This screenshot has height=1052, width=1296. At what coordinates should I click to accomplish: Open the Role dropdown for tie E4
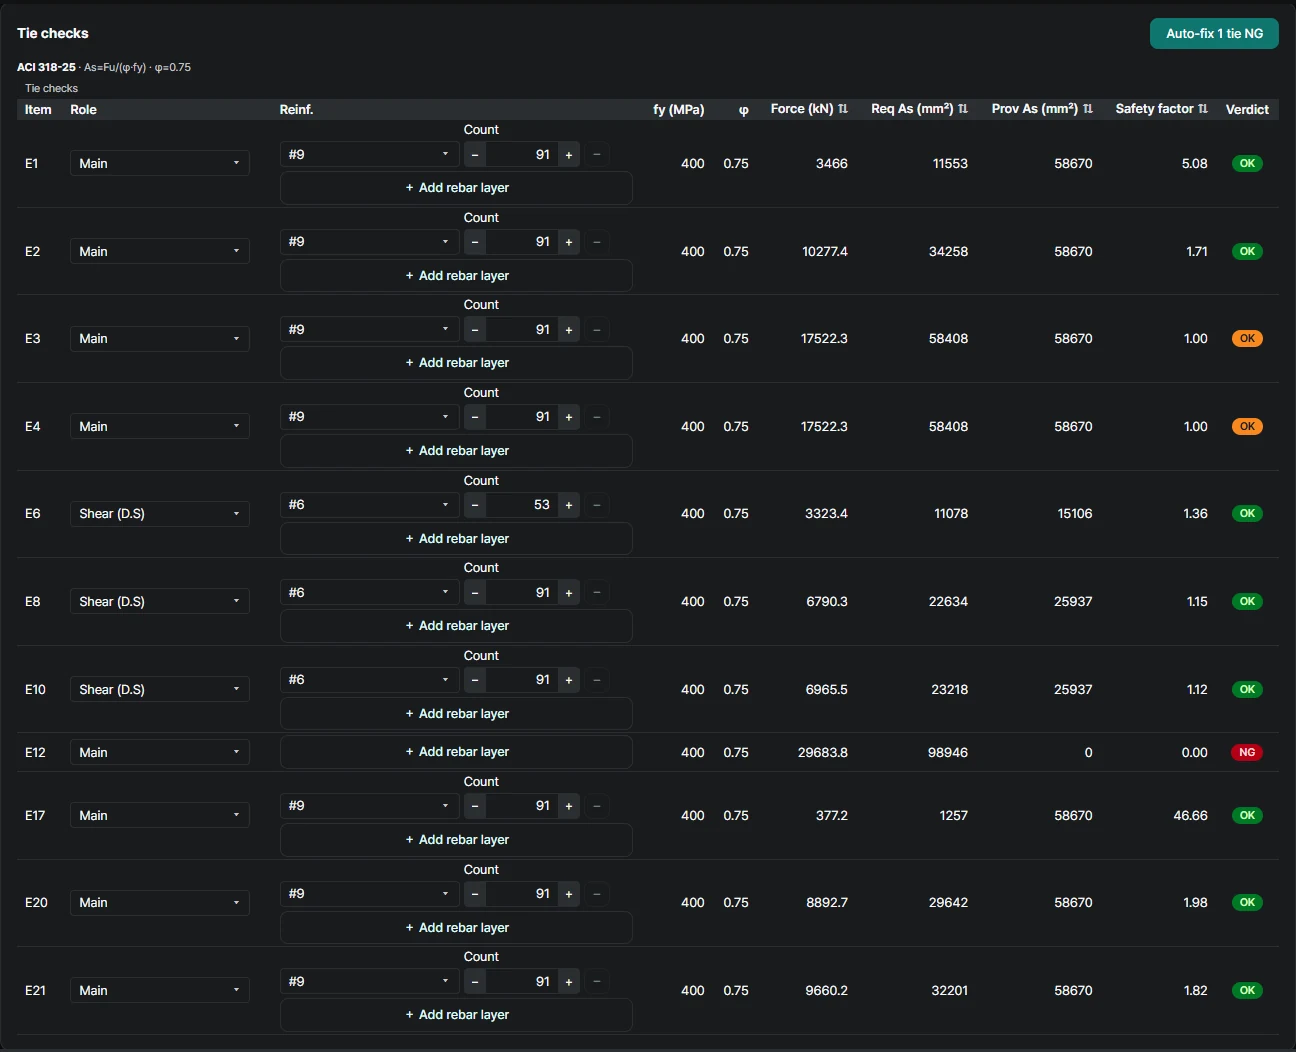[159, 427]
